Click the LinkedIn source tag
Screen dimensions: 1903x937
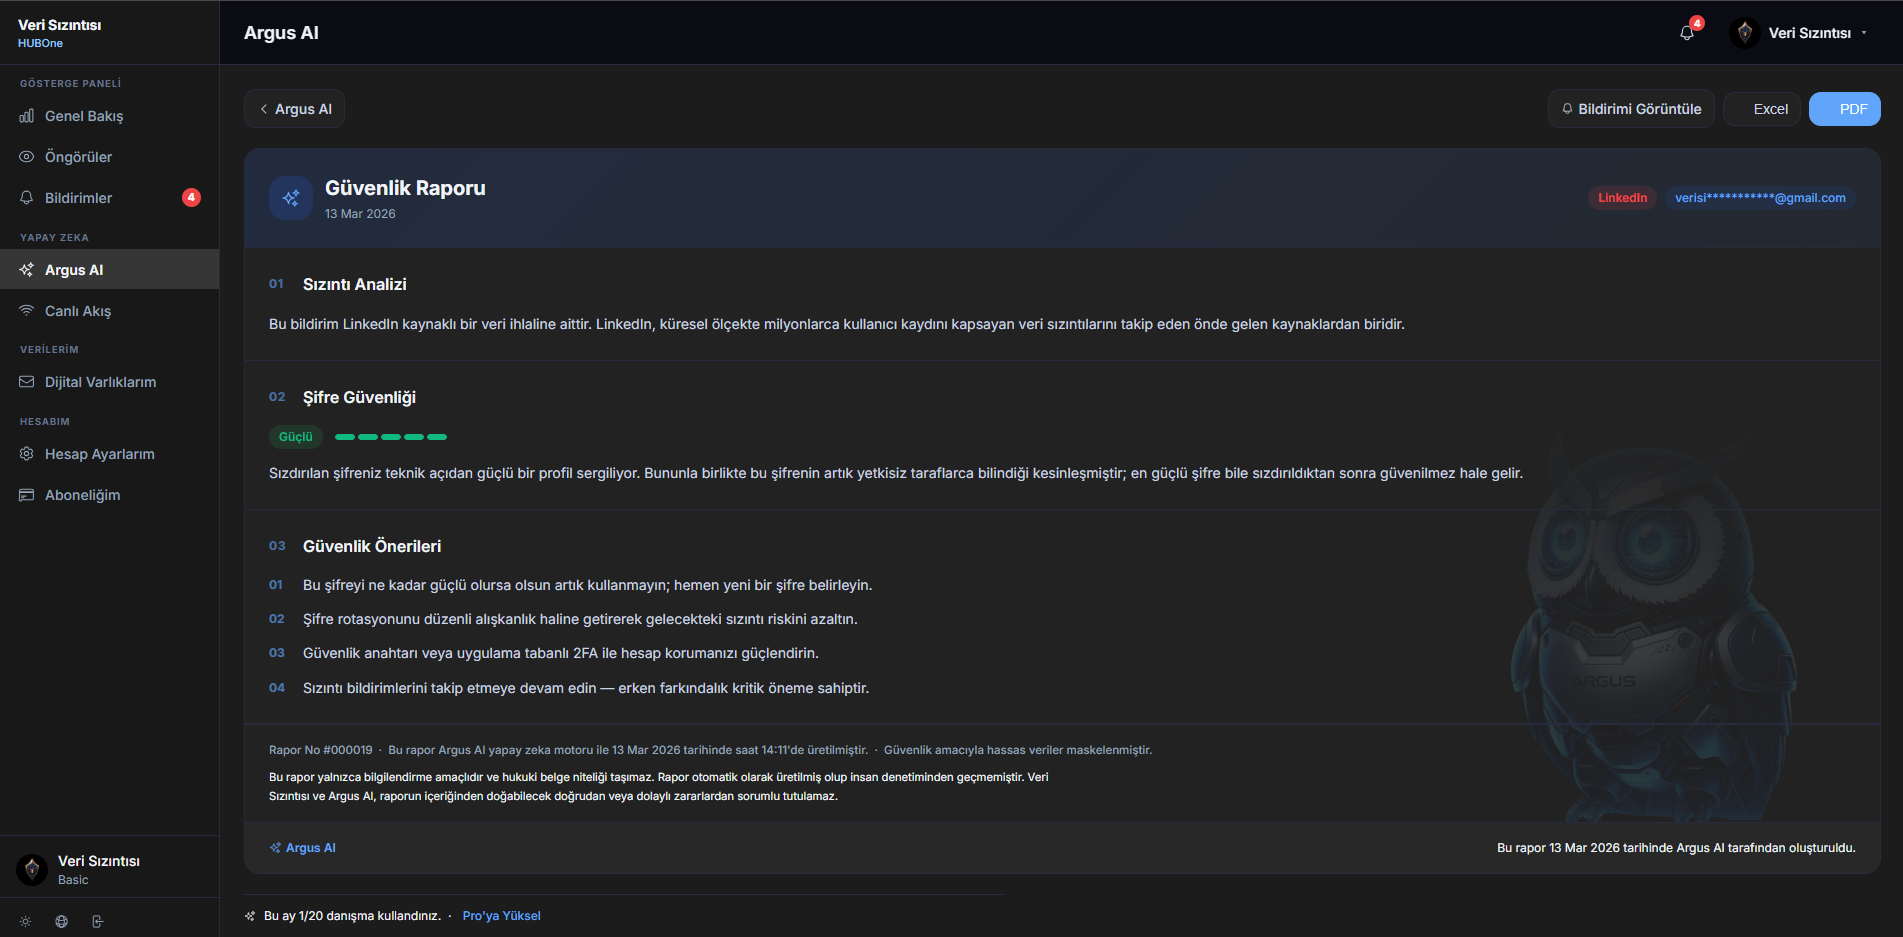pos(1622,198)
